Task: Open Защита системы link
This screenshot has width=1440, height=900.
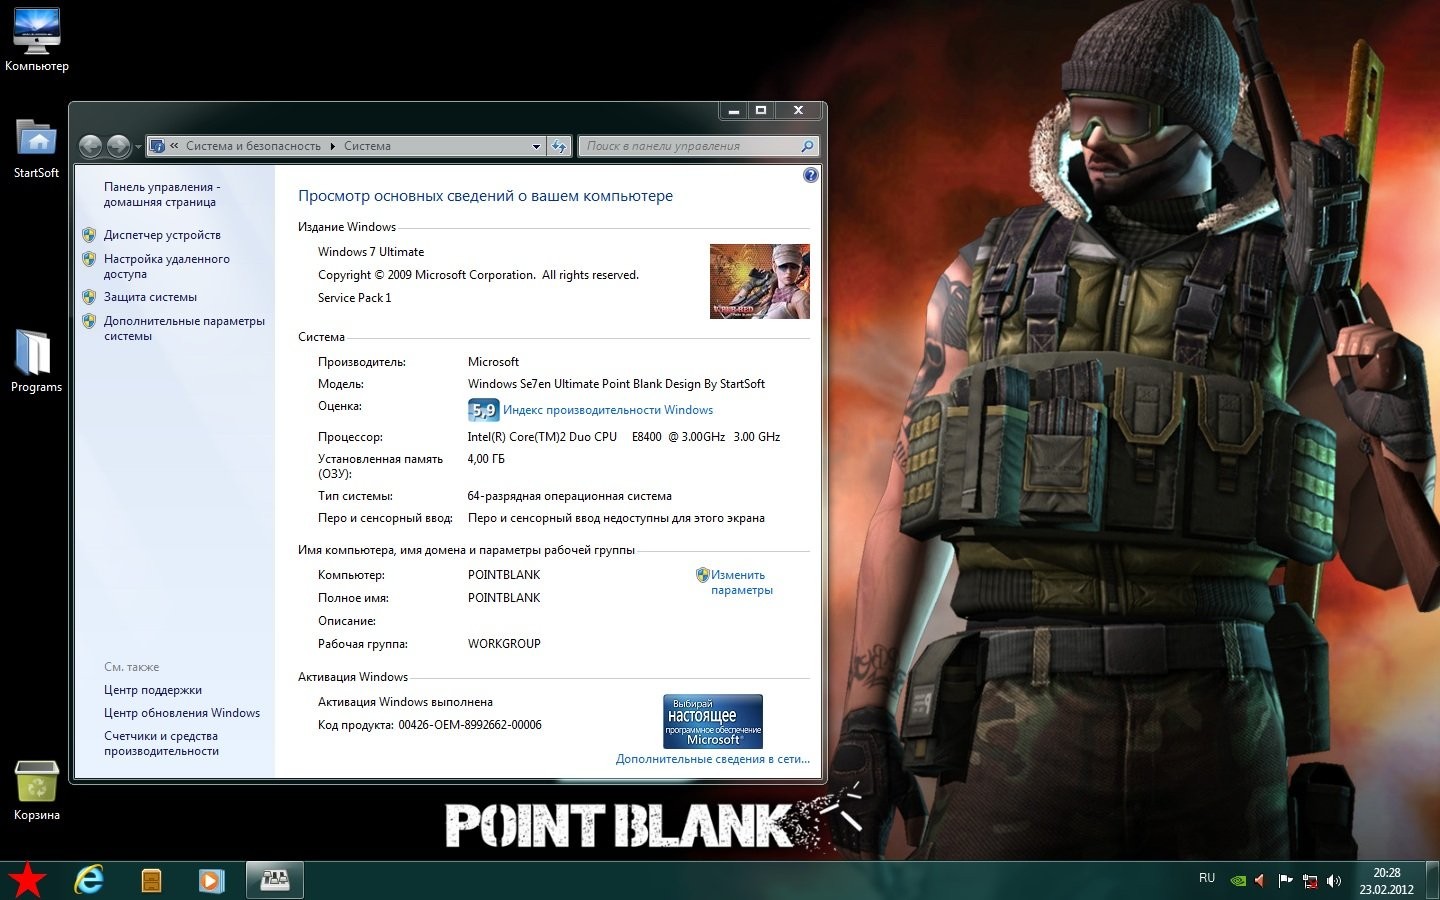Action: tap(150, 297)
